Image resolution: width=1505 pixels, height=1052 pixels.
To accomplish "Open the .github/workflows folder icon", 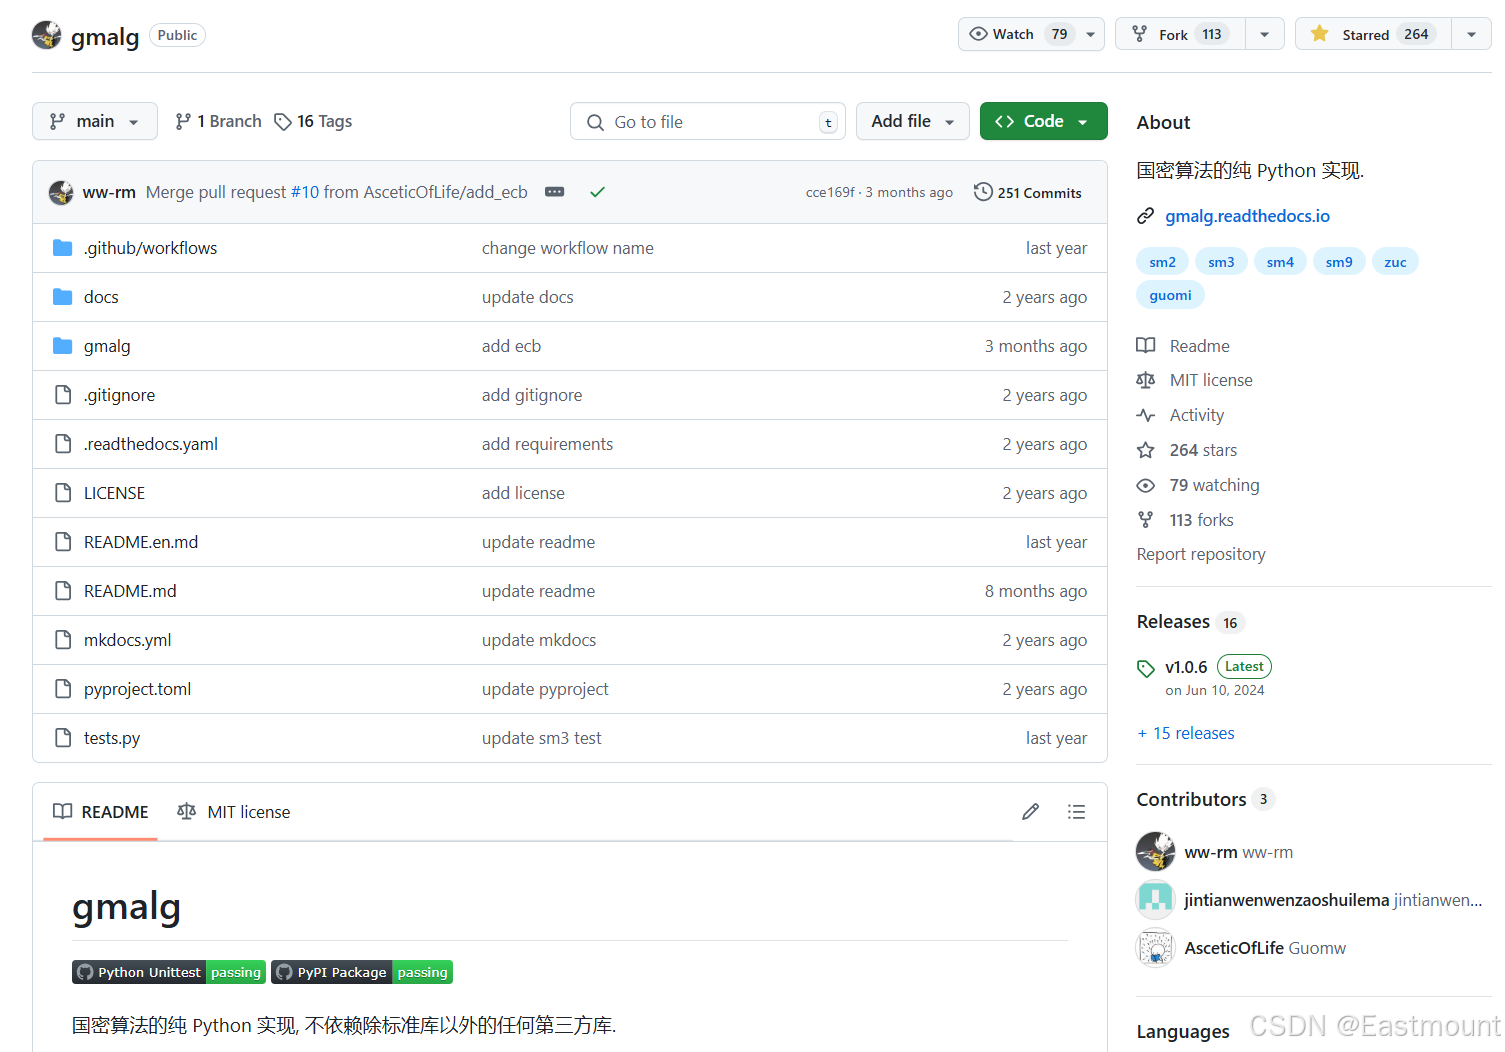I will [63, 248].
